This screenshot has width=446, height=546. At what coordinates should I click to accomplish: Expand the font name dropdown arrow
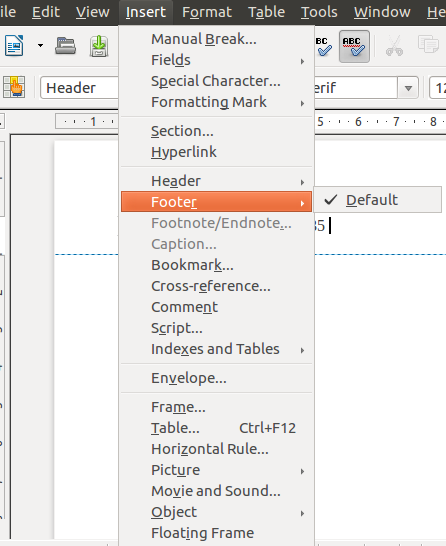pyautogui.click(x=408, y=88)
